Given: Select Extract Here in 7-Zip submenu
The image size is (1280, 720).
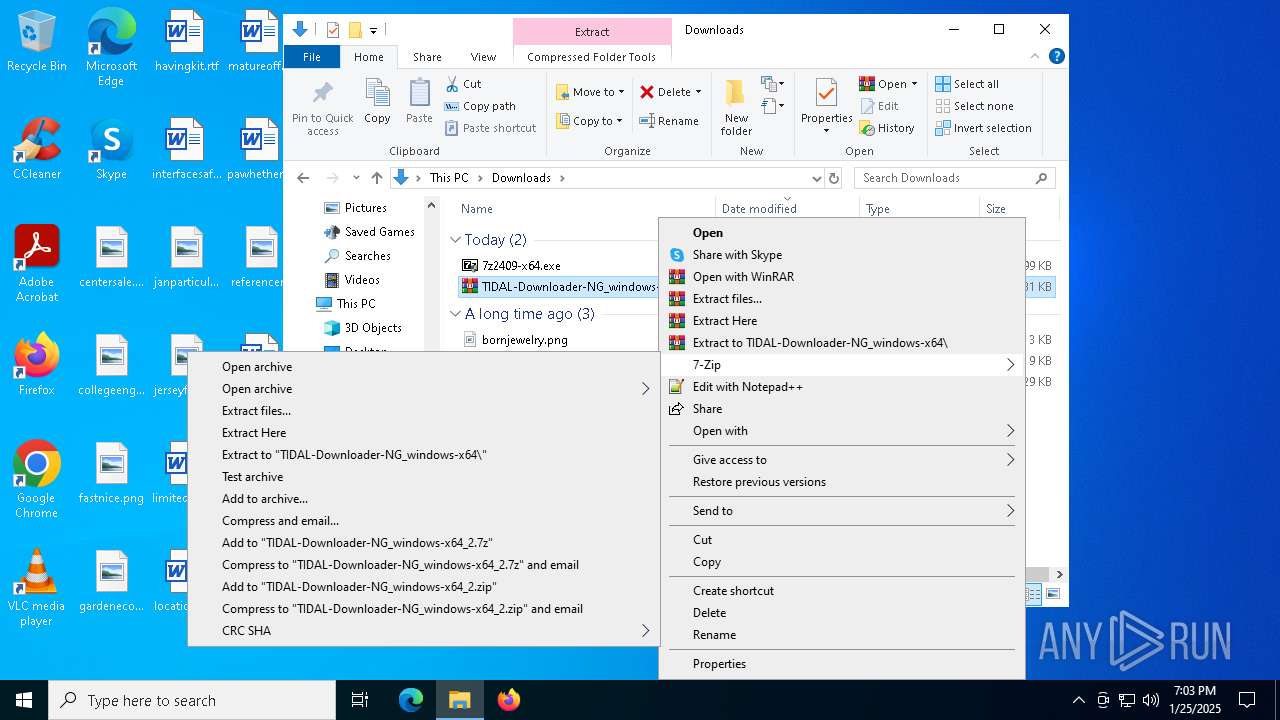Looking at the screenshot, I should pyautogui.click(x=253, y=433).
